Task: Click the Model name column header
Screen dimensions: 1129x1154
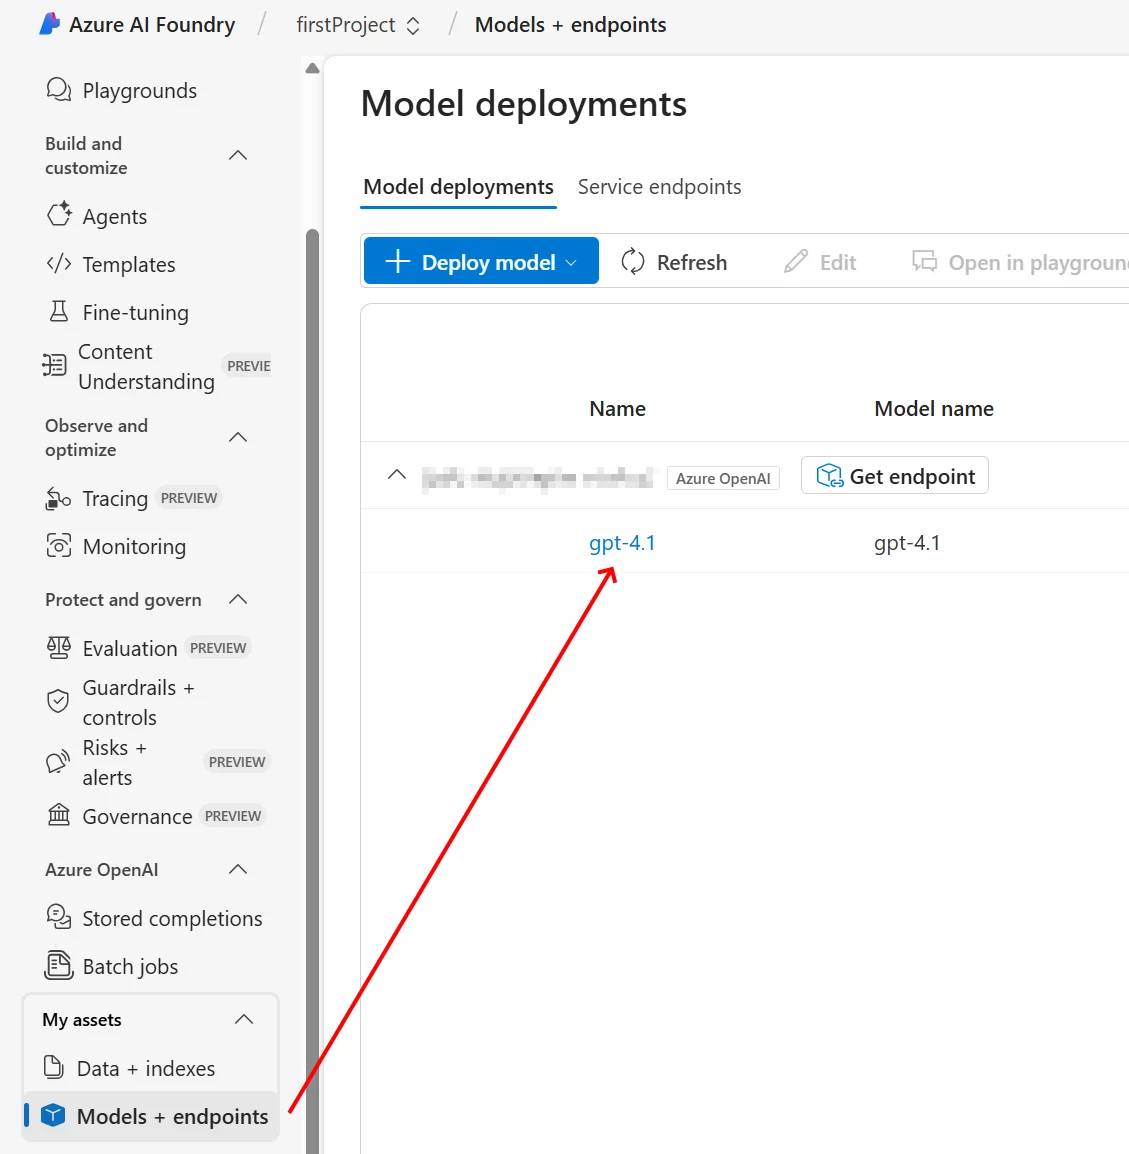Action: tap(934, 408)
